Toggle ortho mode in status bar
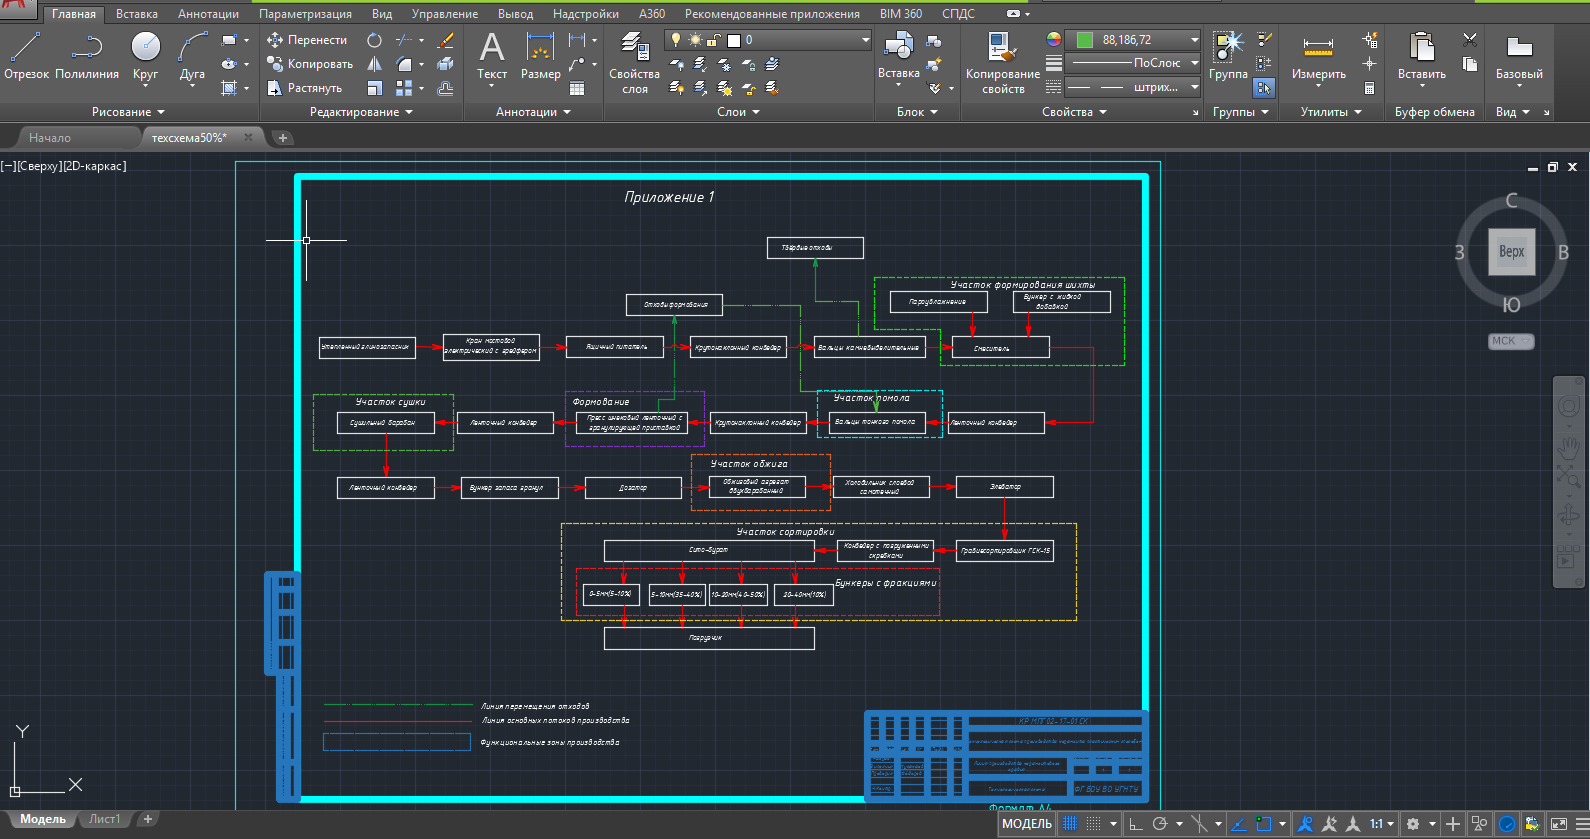The width and height of the screenshot is (1590, 839). point(1135,824)
